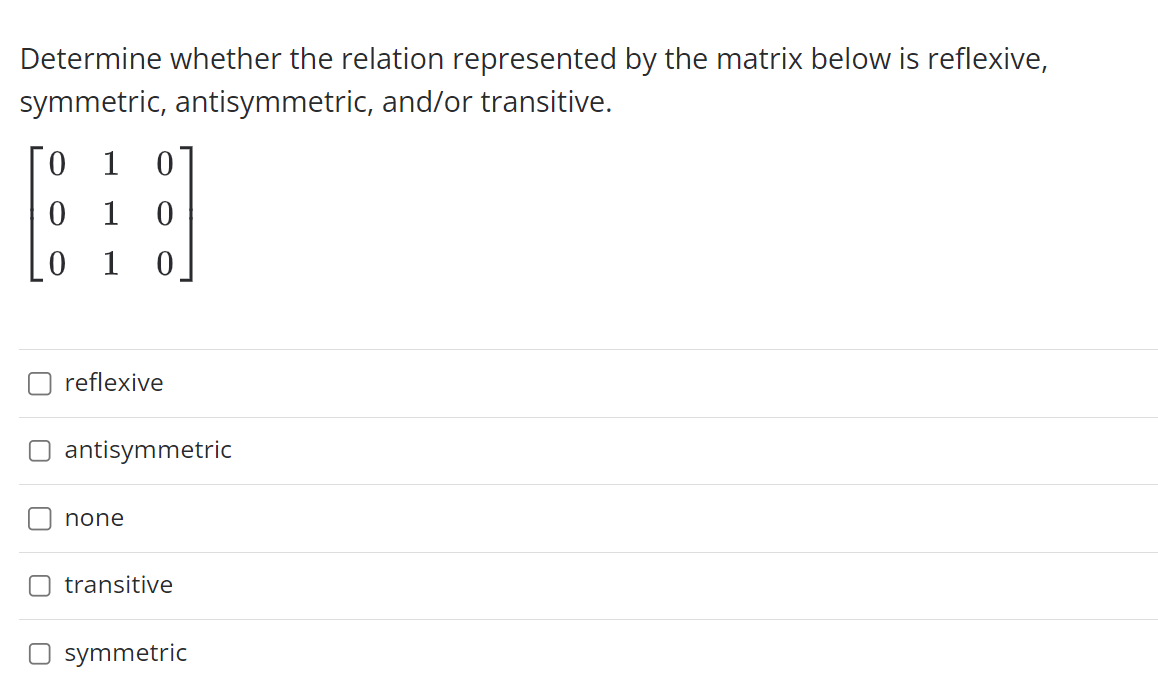Screen dimensions: 1158x695
Task: Click the bottom-right zero in the matrix
Action: tap(163, 264)
